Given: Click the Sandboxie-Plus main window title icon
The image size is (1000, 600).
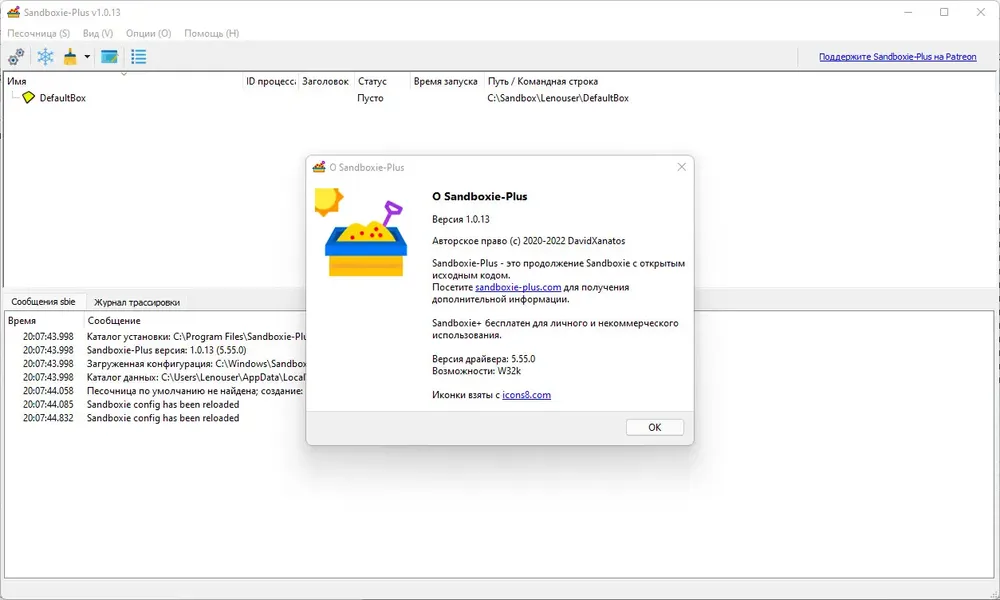Looking at the screenshot, I should (13, 12).
